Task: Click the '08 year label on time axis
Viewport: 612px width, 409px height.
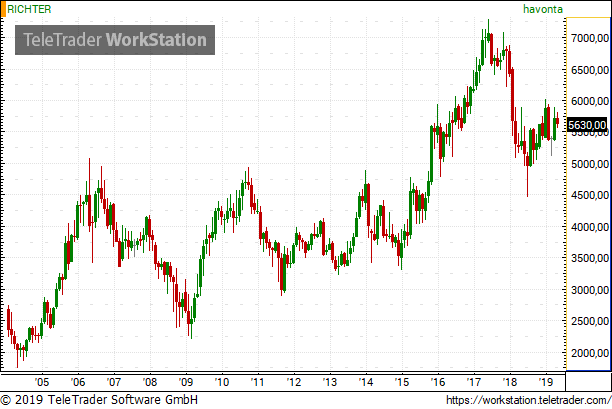Action: coord(150,382)
